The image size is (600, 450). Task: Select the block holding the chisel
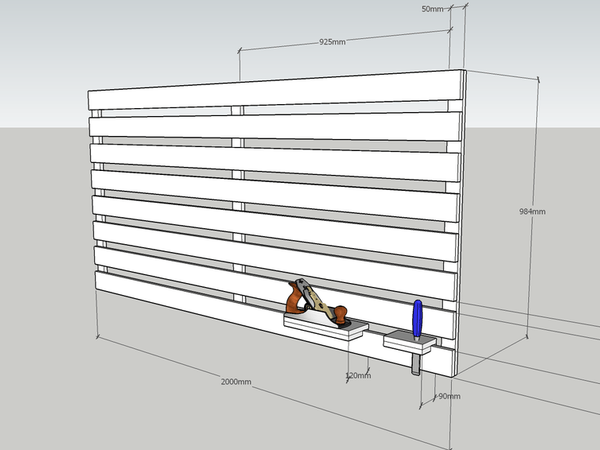[x=408, y=343]
